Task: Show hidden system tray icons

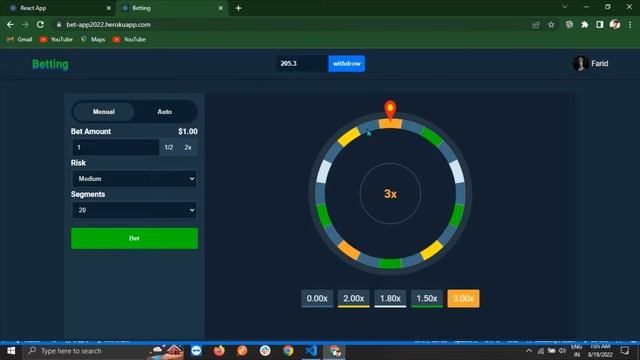Action: pos(529,351)
